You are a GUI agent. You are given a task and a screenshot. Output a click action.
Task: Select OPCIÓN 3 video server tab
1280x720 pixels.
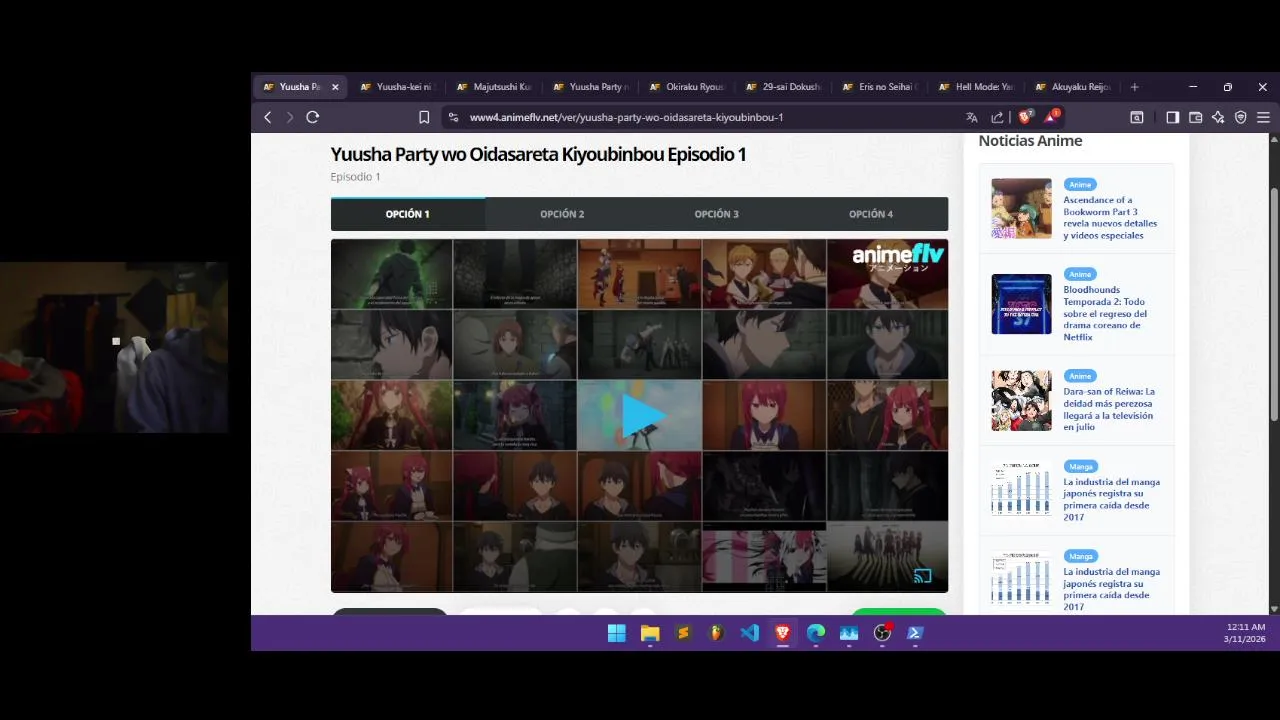(716, 214)
